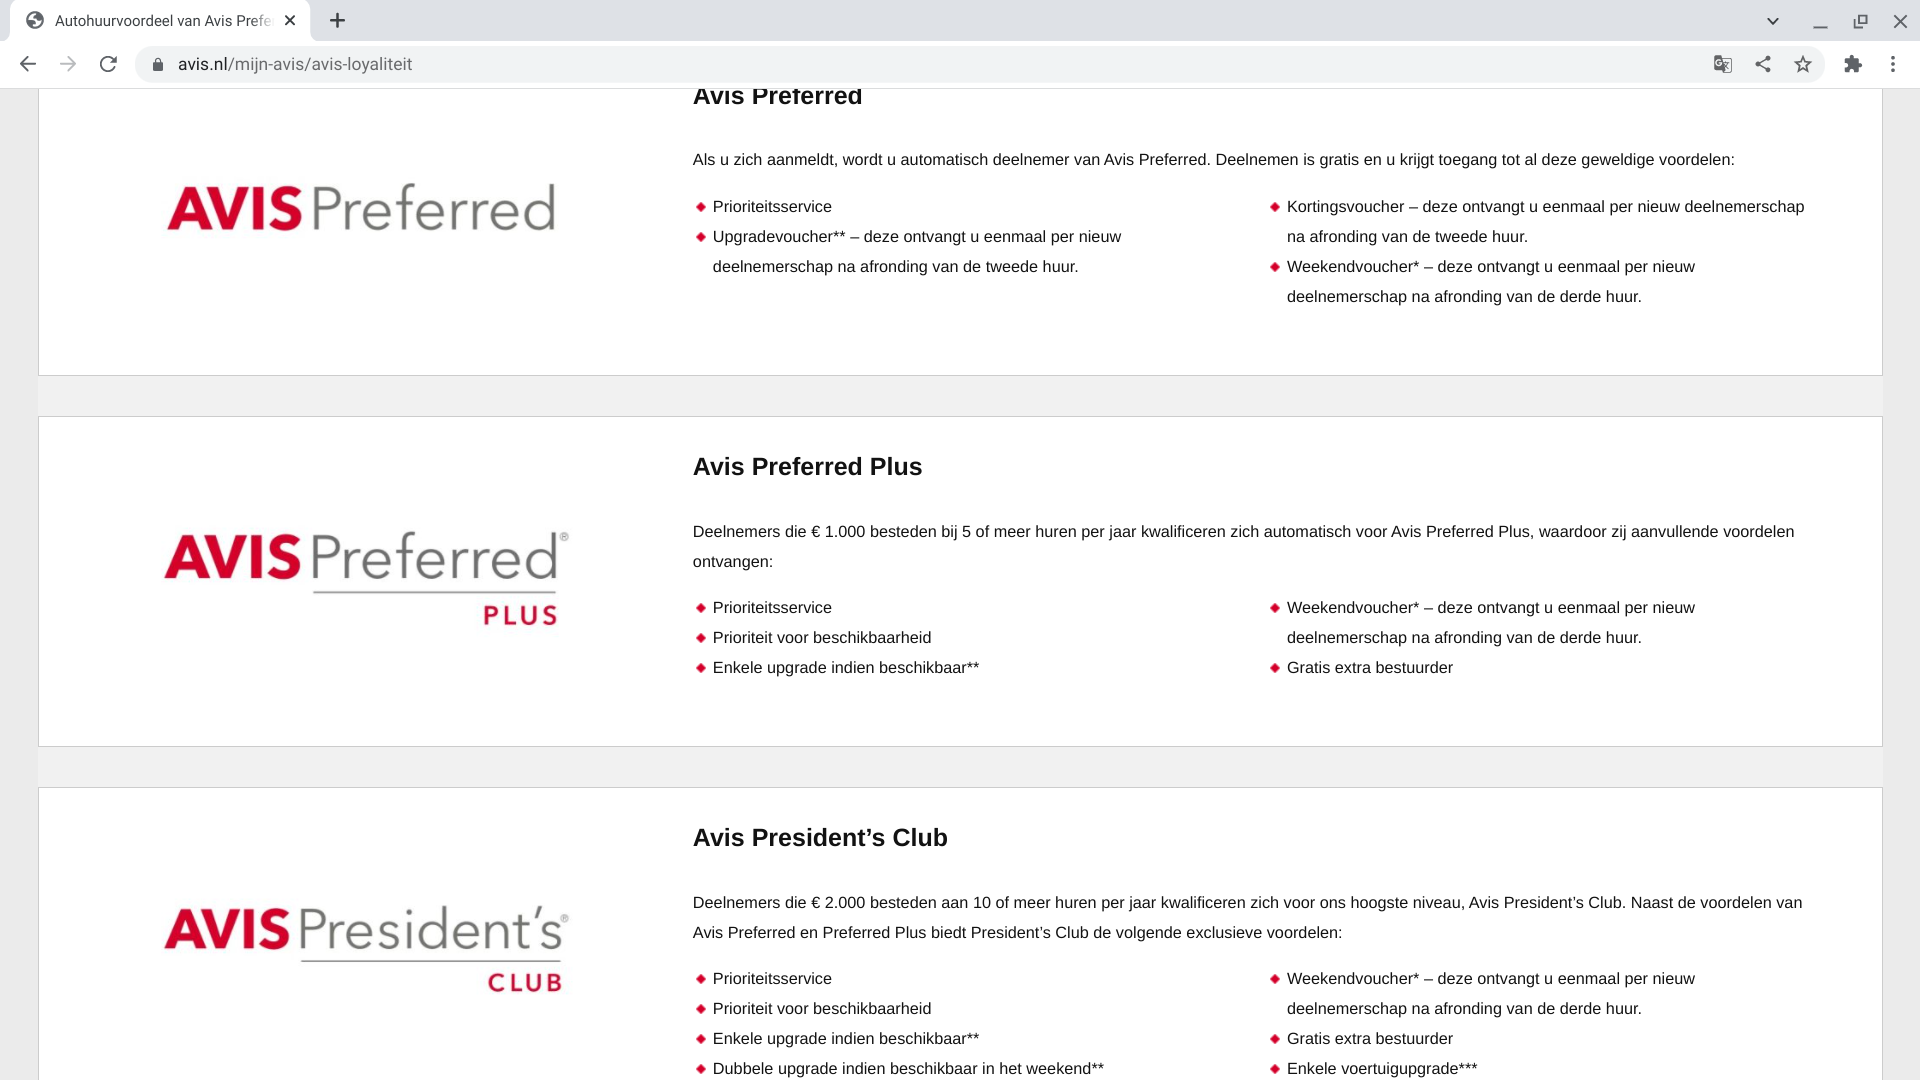Expand the tab search chevron
This screenshot has width=1920, height=1080.
[1773, 21]
